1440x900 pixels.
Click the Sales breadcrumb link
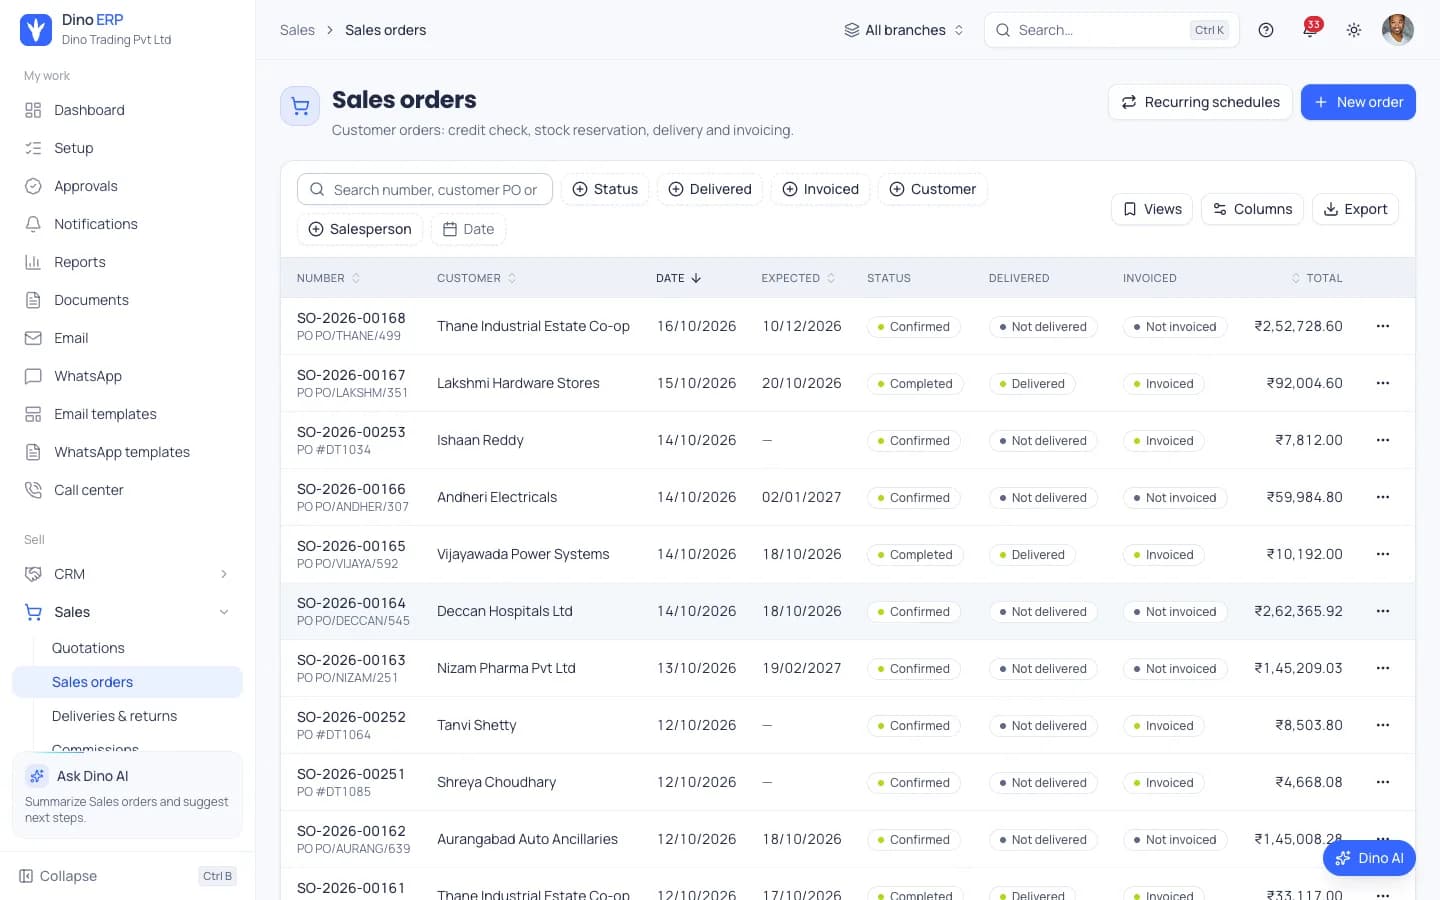click(x=297, y=30)
